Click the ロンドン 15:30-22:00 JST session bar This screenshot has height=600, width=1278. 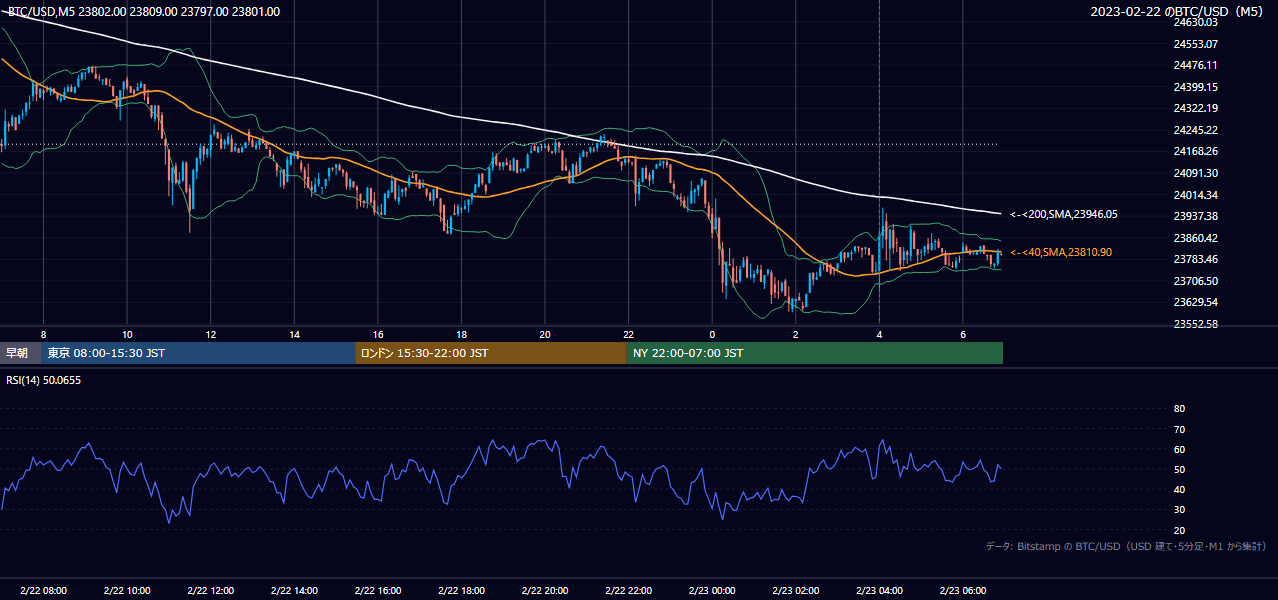tap(491, 353)
